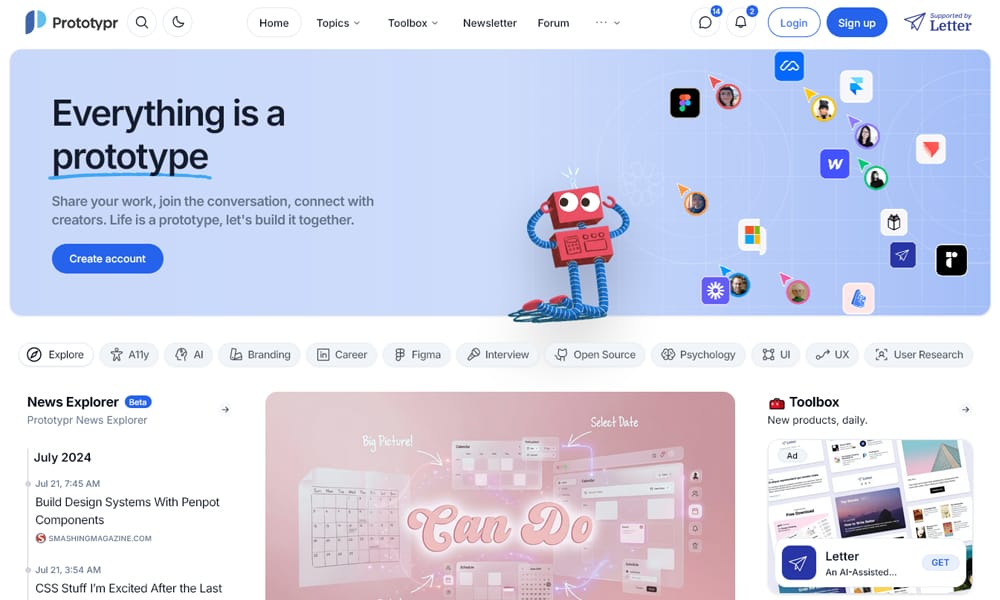
Task: Click the Figma app icon in banner
Action: [x=685, y=103]
